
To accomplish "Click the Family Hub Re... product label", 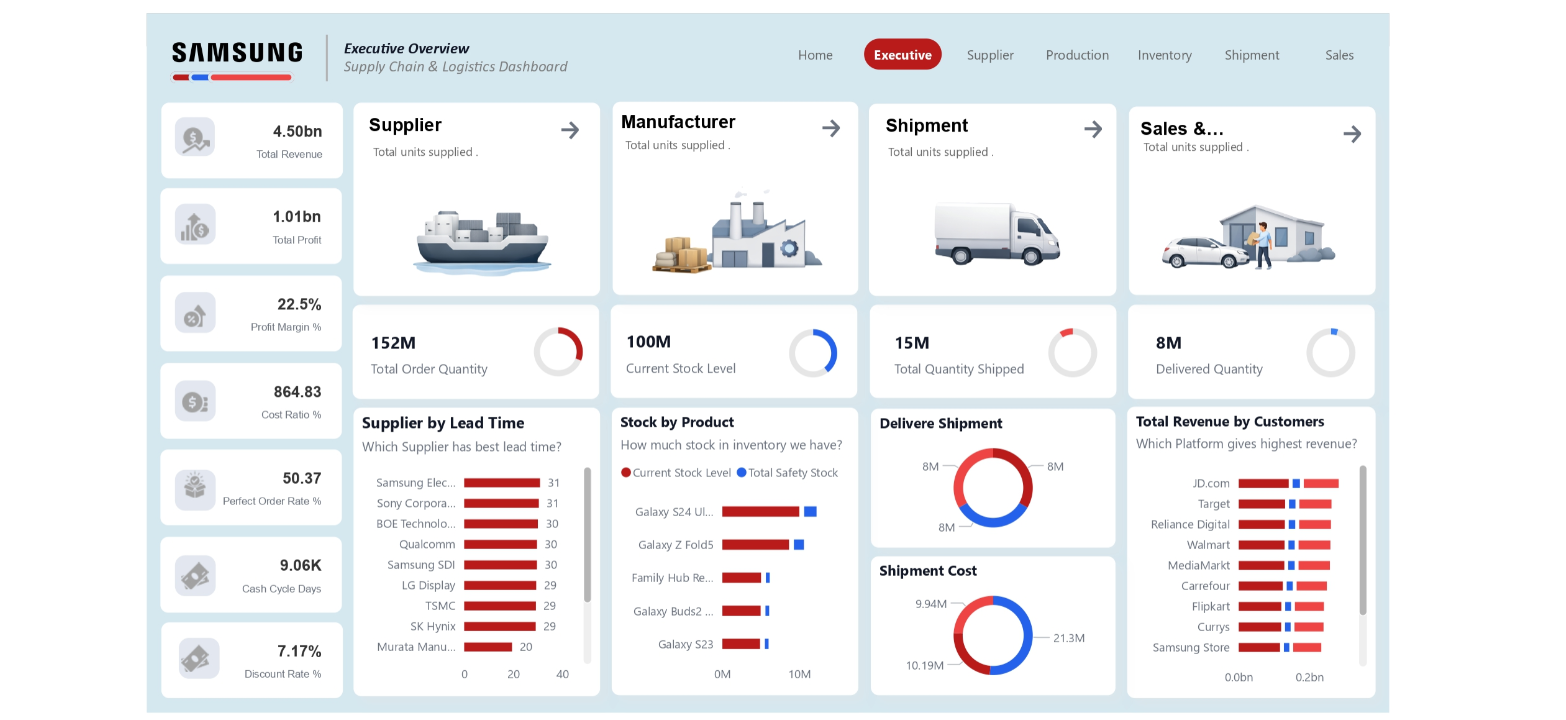I will coord(673,578).
